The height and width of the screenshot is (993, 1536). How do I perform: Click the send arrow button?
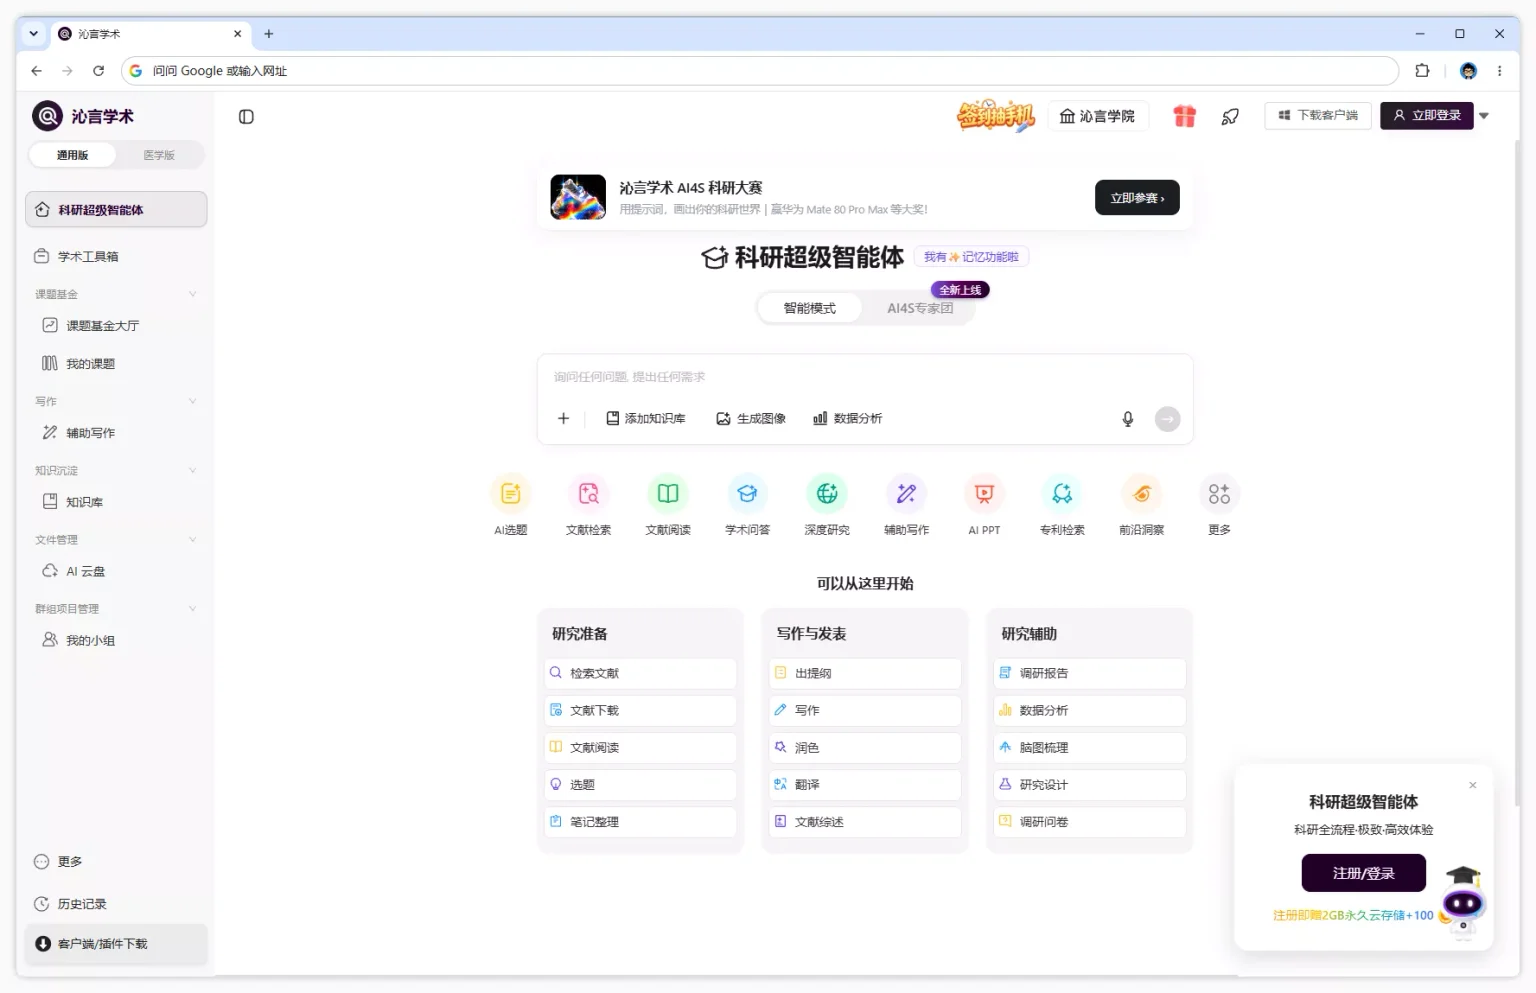pos(1168,419)
